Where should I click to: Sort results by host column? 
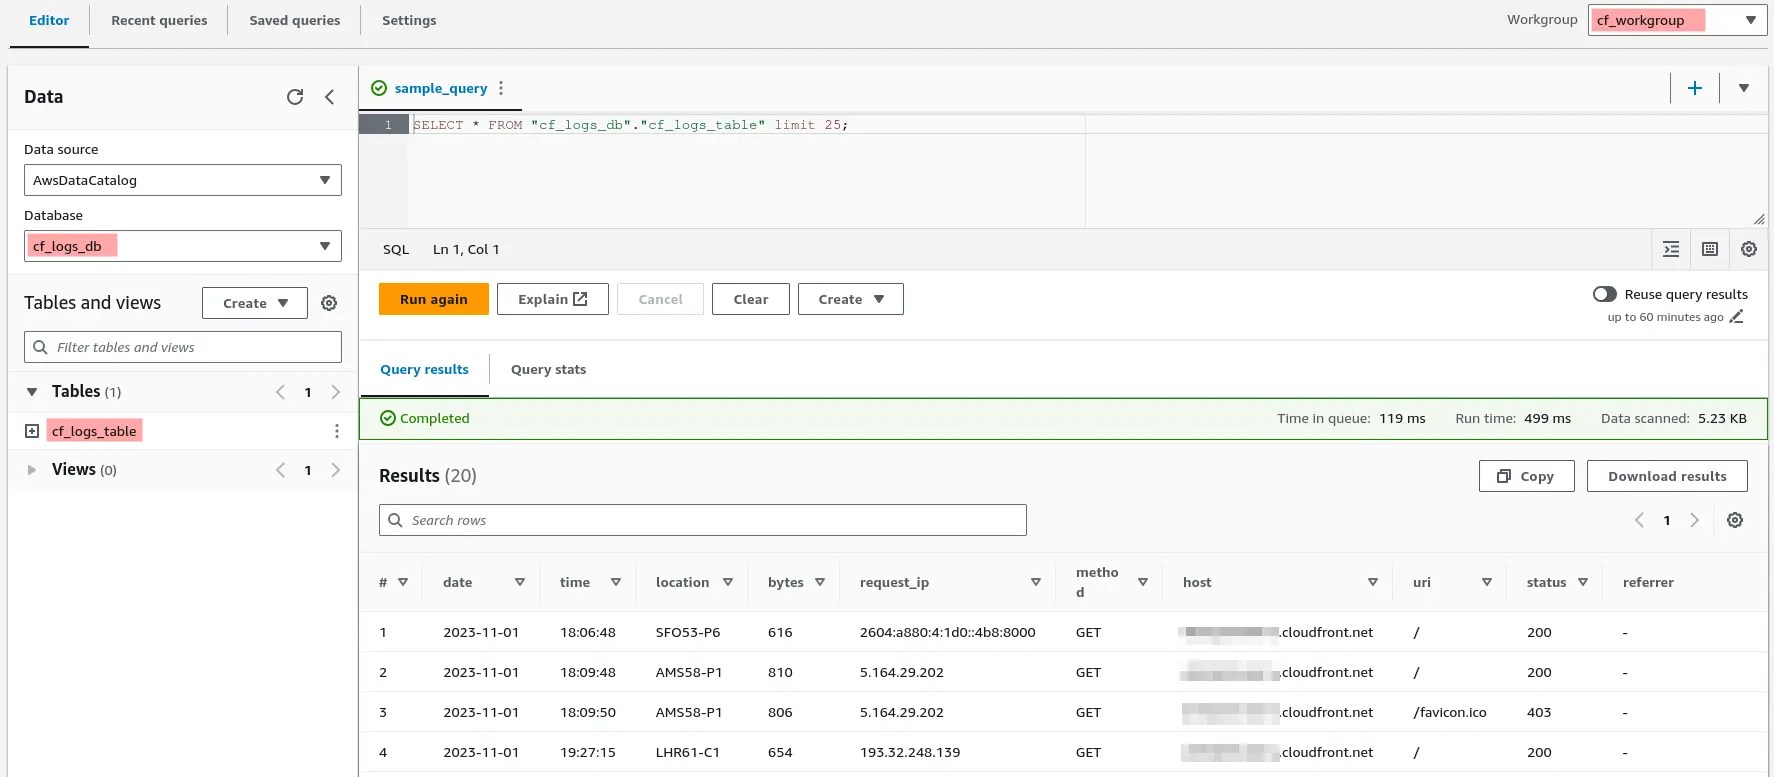1373,582
